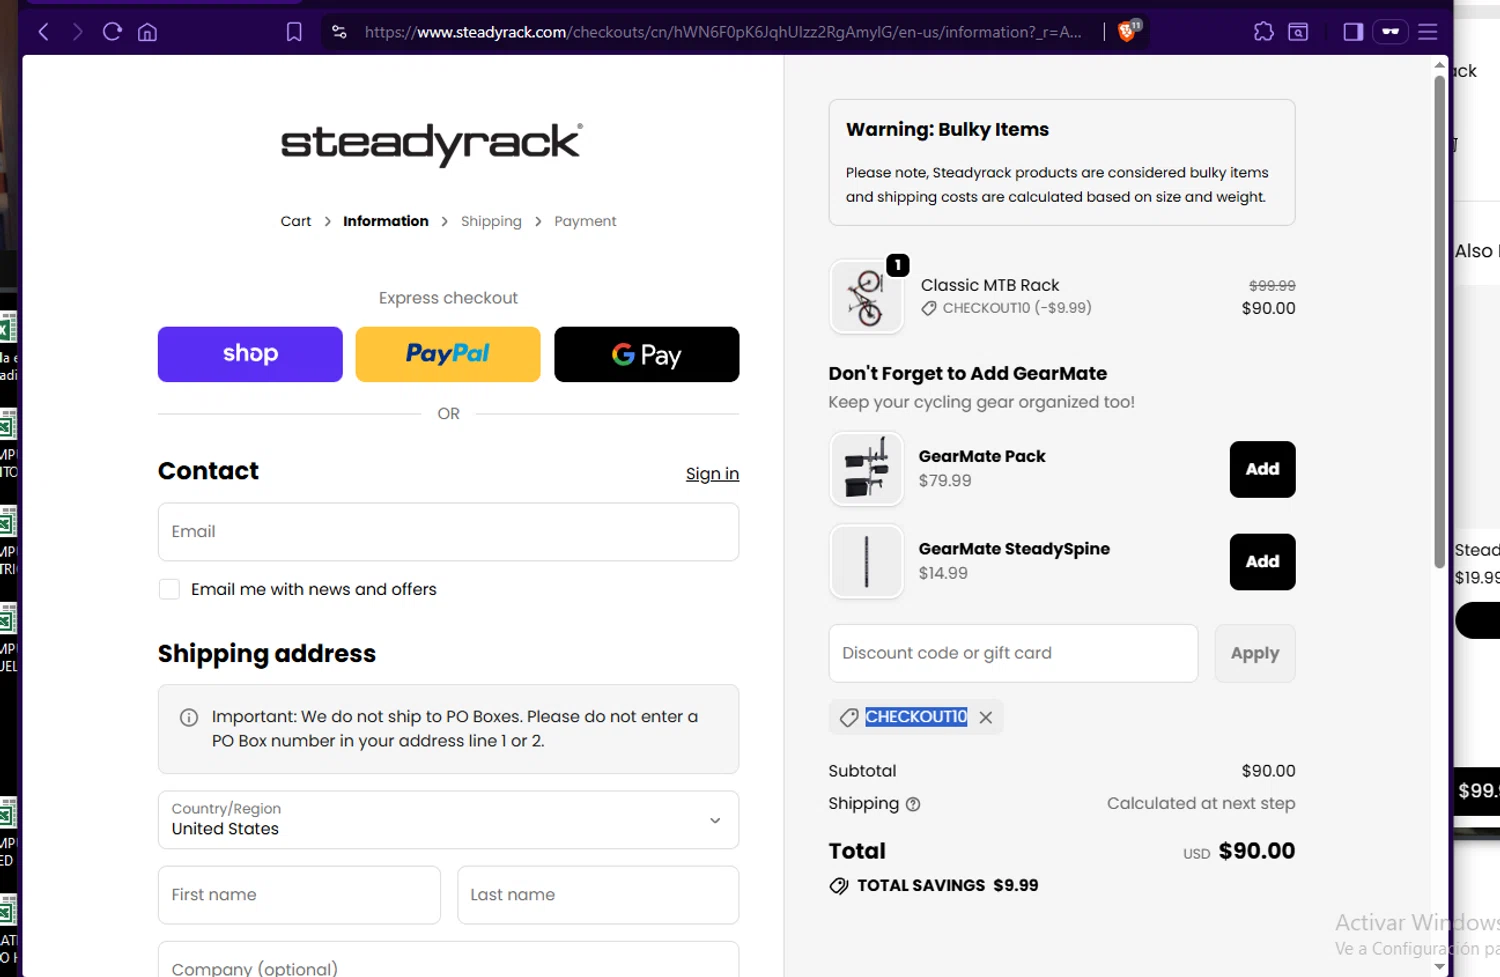Click the Warning: Bulky Items heading
The height and width of the screenshot is (977, 1500).
(947, 129)
